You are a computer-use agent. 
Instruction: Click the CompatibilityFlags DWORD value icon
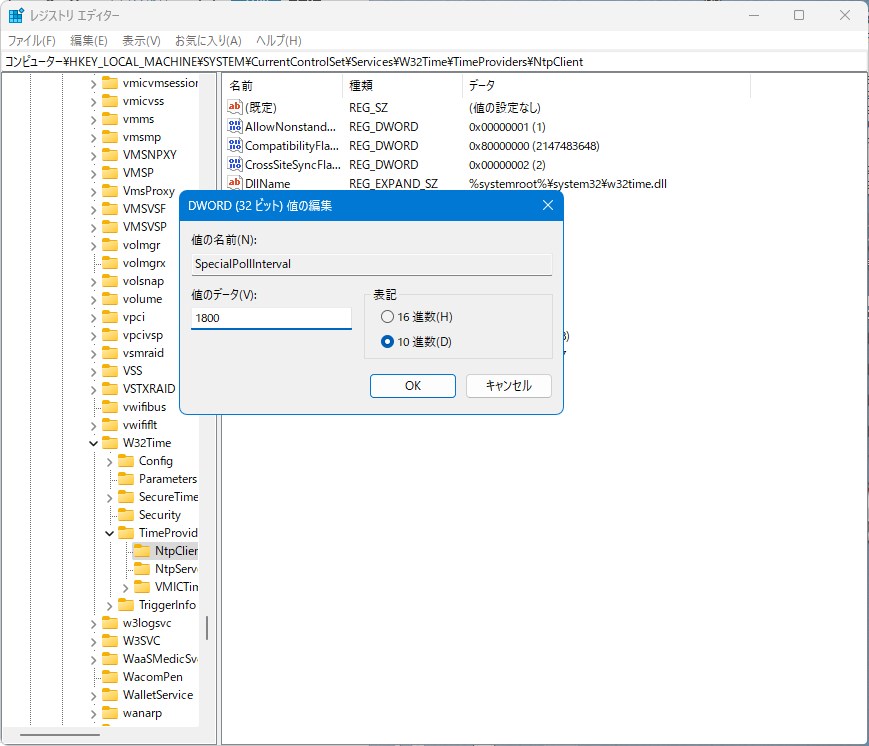click(235, 146)
